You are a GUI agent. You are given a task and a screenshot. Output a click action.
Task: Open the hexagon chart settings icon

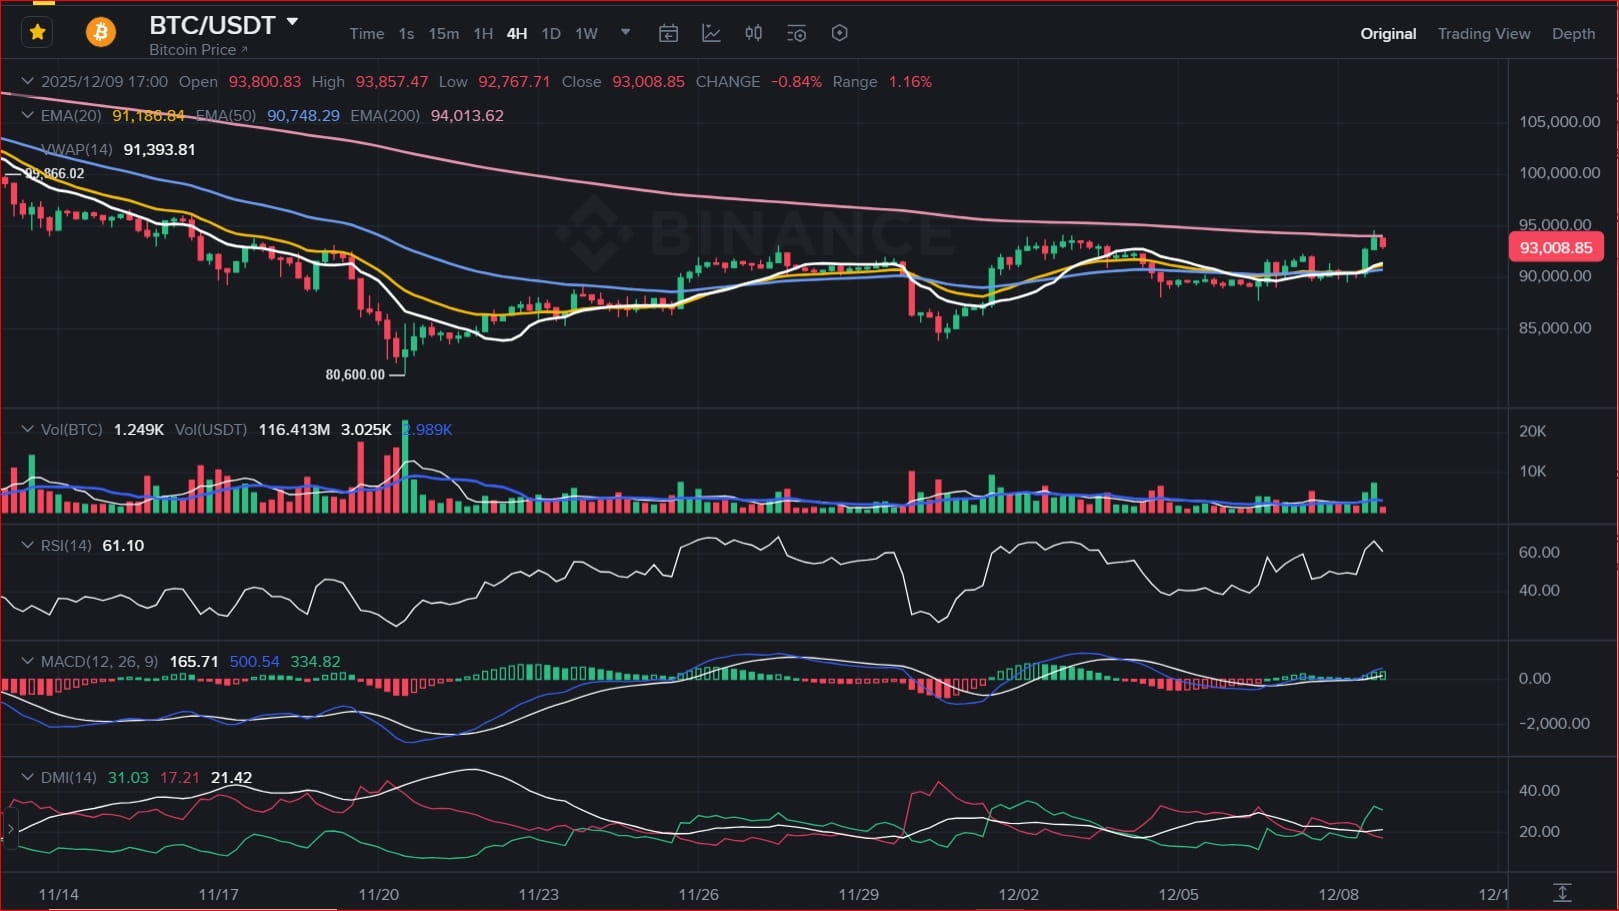840,33
